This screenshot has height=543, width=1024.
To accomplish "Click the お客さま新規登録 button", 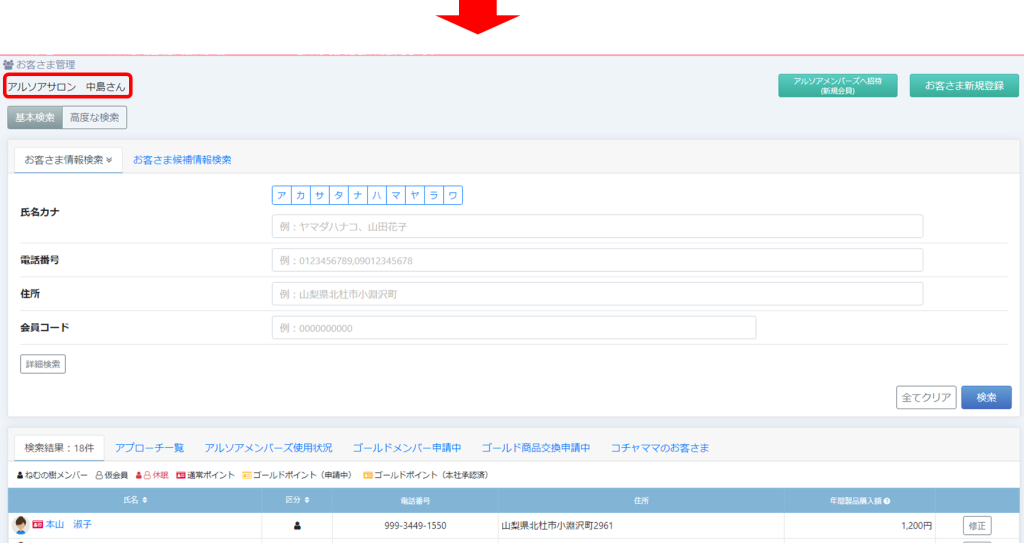I will click(x=963, y=86).
